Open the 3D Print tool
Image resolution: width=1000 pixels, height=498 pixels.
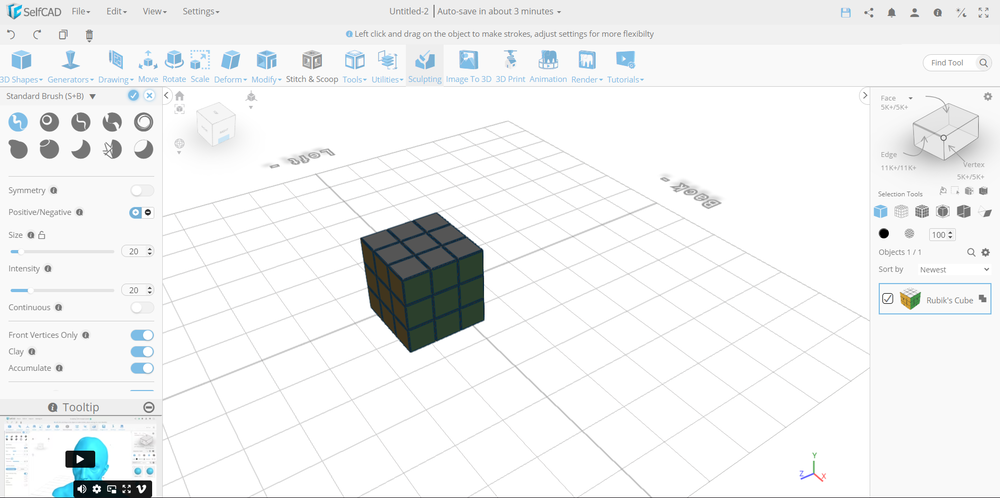point(510,66)
